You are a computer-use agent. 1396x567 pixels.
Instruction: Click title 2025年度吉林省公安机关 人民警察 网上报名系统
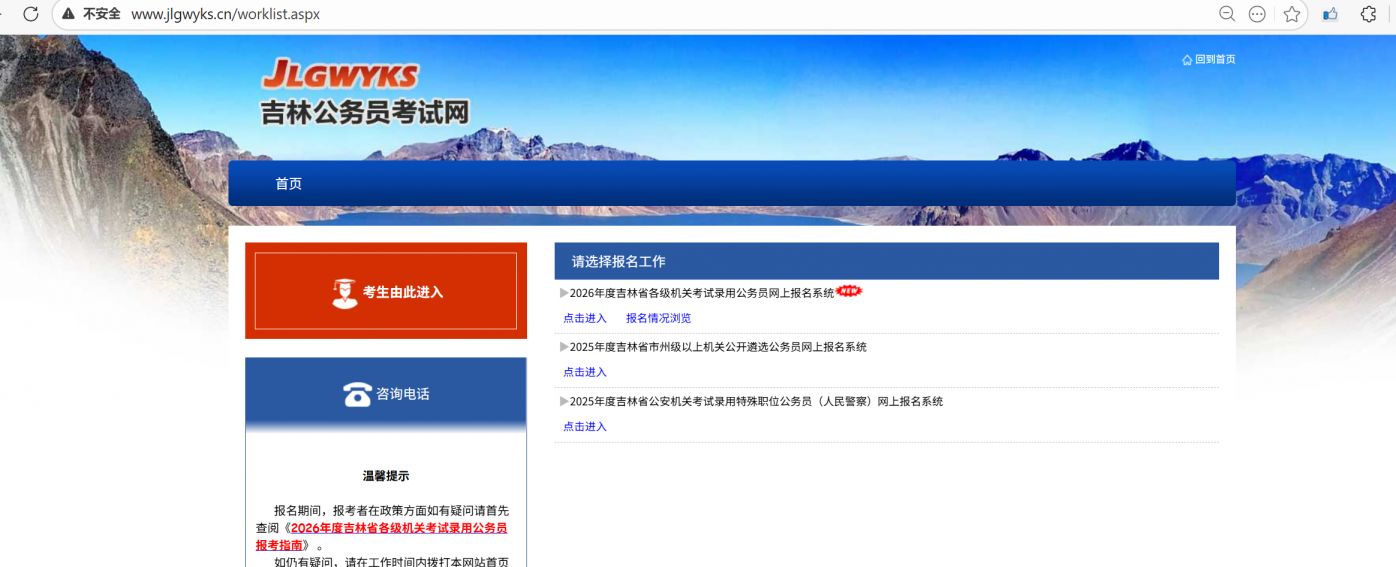point(756,401)
